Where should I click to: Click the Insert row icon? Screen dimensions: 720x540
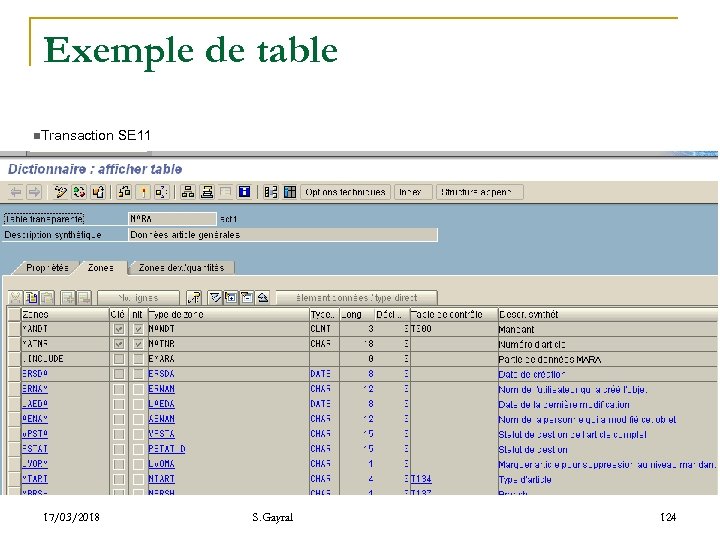coord(68,298)
